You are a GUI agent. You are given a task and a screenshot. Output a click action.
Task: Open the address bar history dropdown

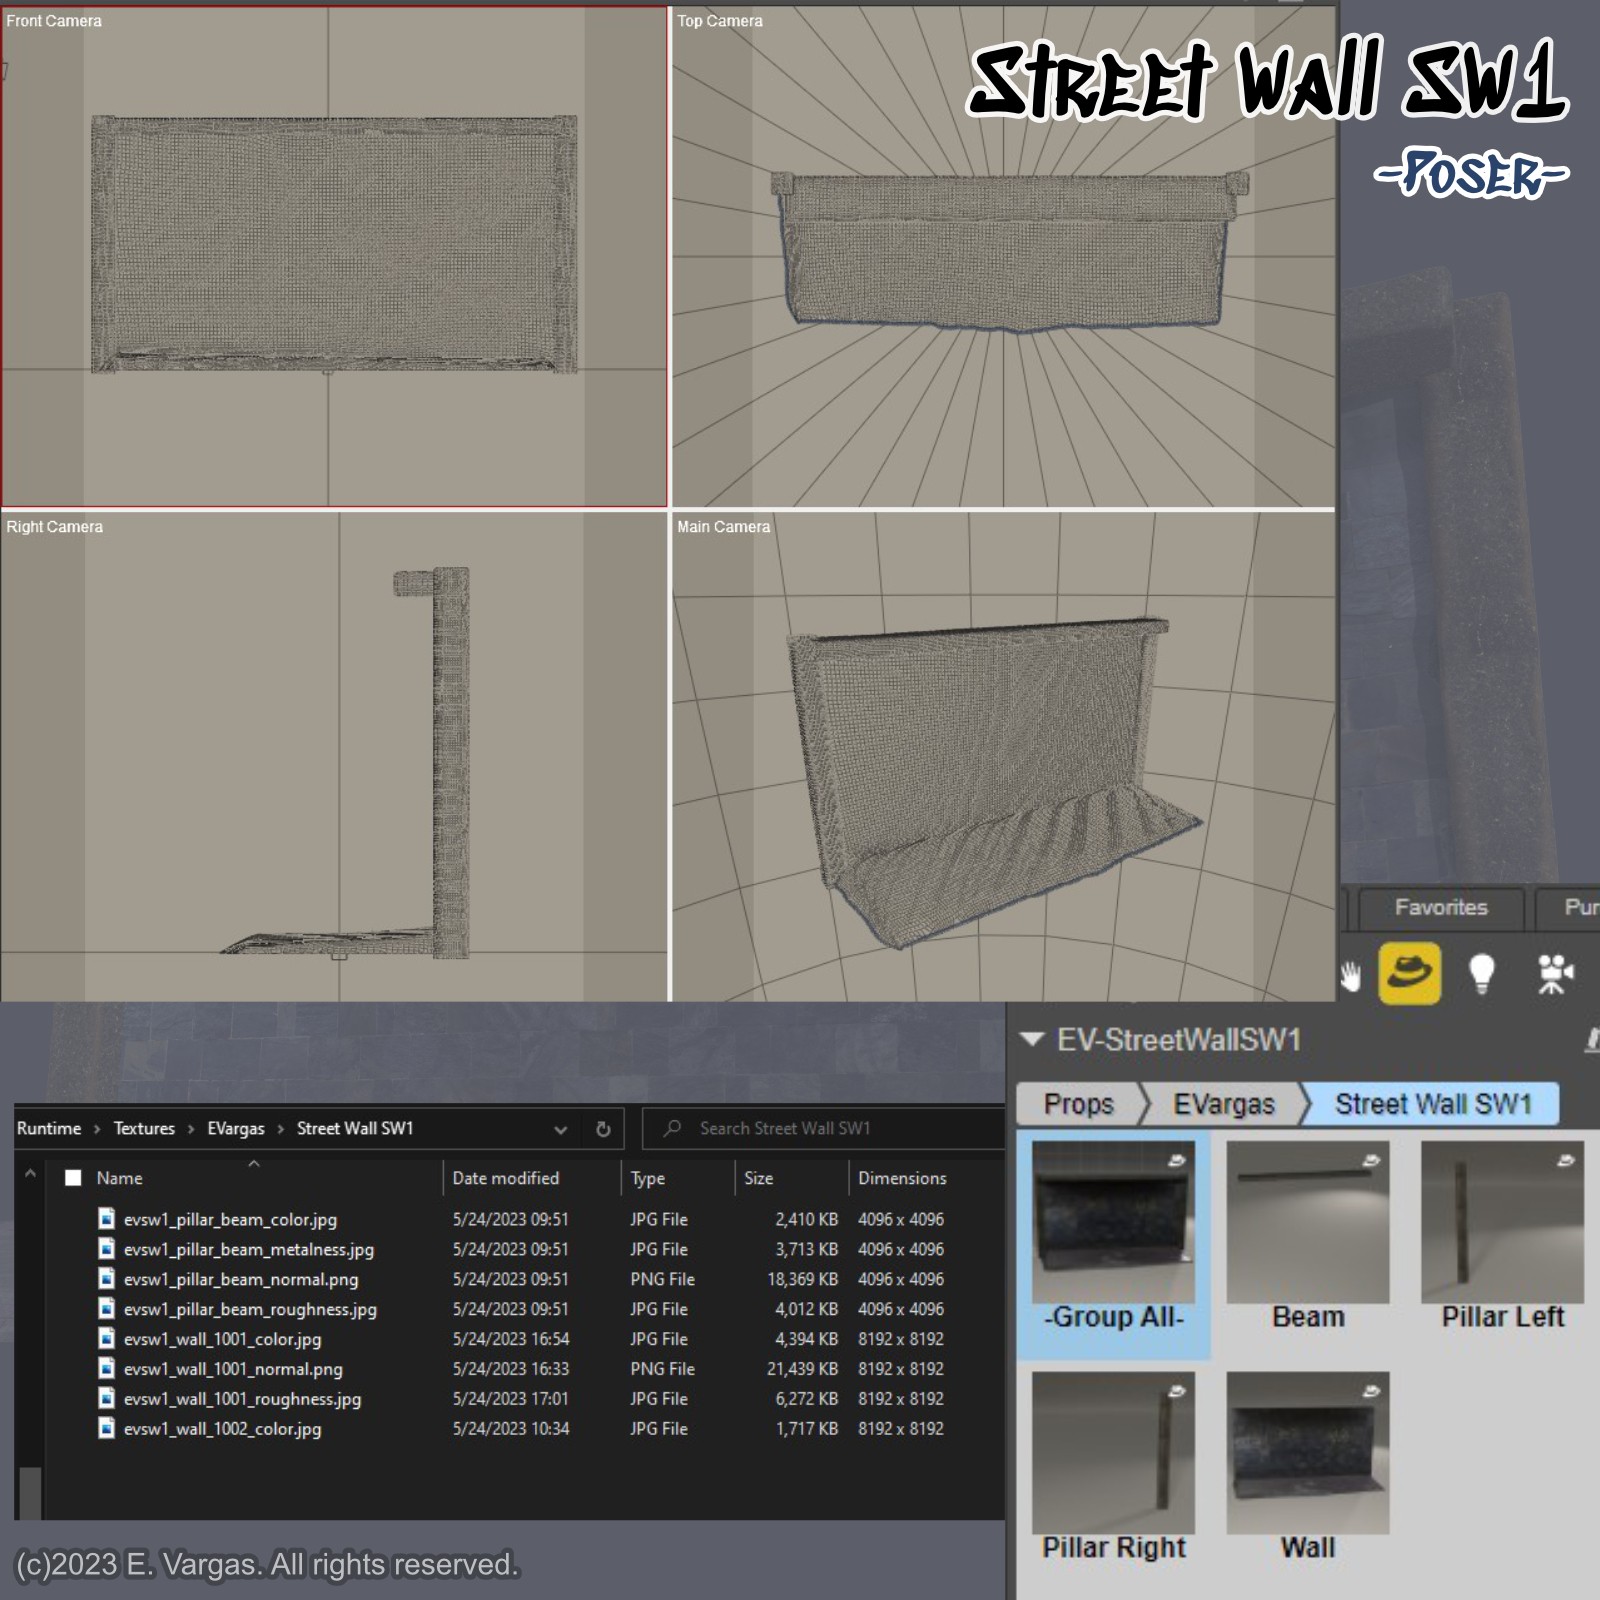[x=560, y=1129]
